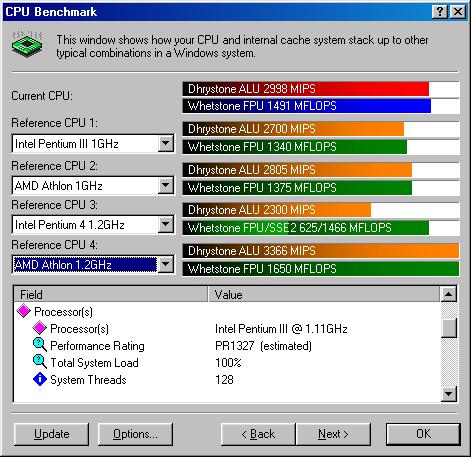471x457 pixels.
Task: Click the CPU Benchmark title bar text
Action: 51,12
